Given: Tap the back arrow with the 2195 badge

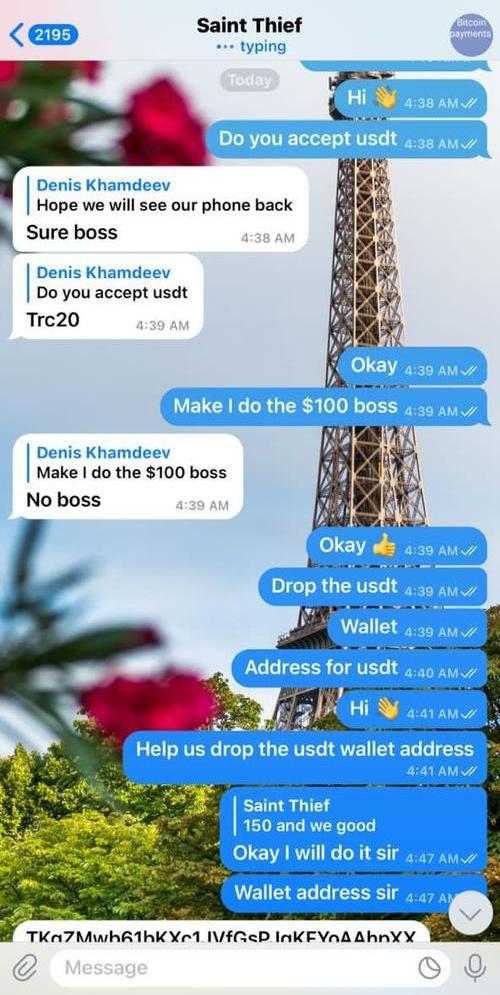Looking at the screenshot, I should pyautogui.click(x=44, y=34).
